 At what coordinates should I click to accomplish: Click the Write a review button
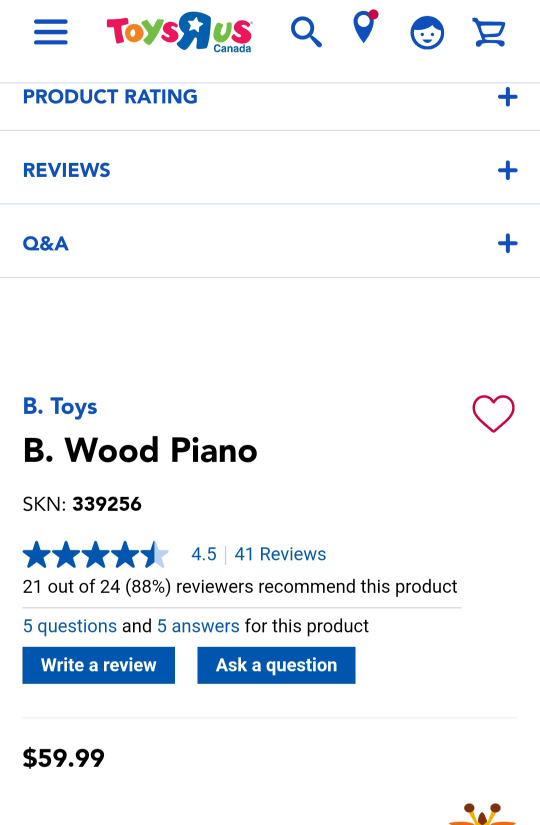click(x=98, y=666)
